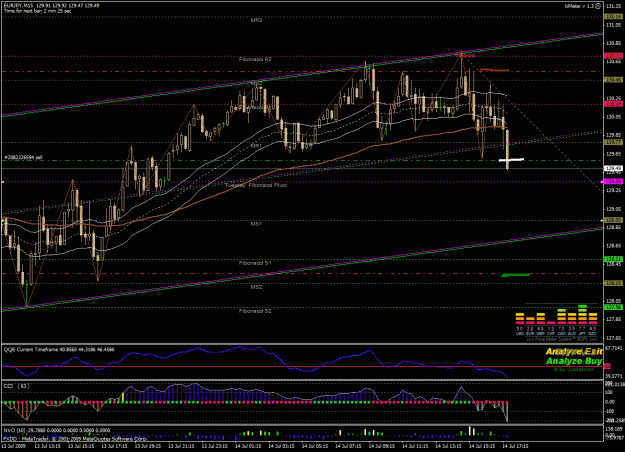Click the current price 129.49 axis tag

(613, 169)
